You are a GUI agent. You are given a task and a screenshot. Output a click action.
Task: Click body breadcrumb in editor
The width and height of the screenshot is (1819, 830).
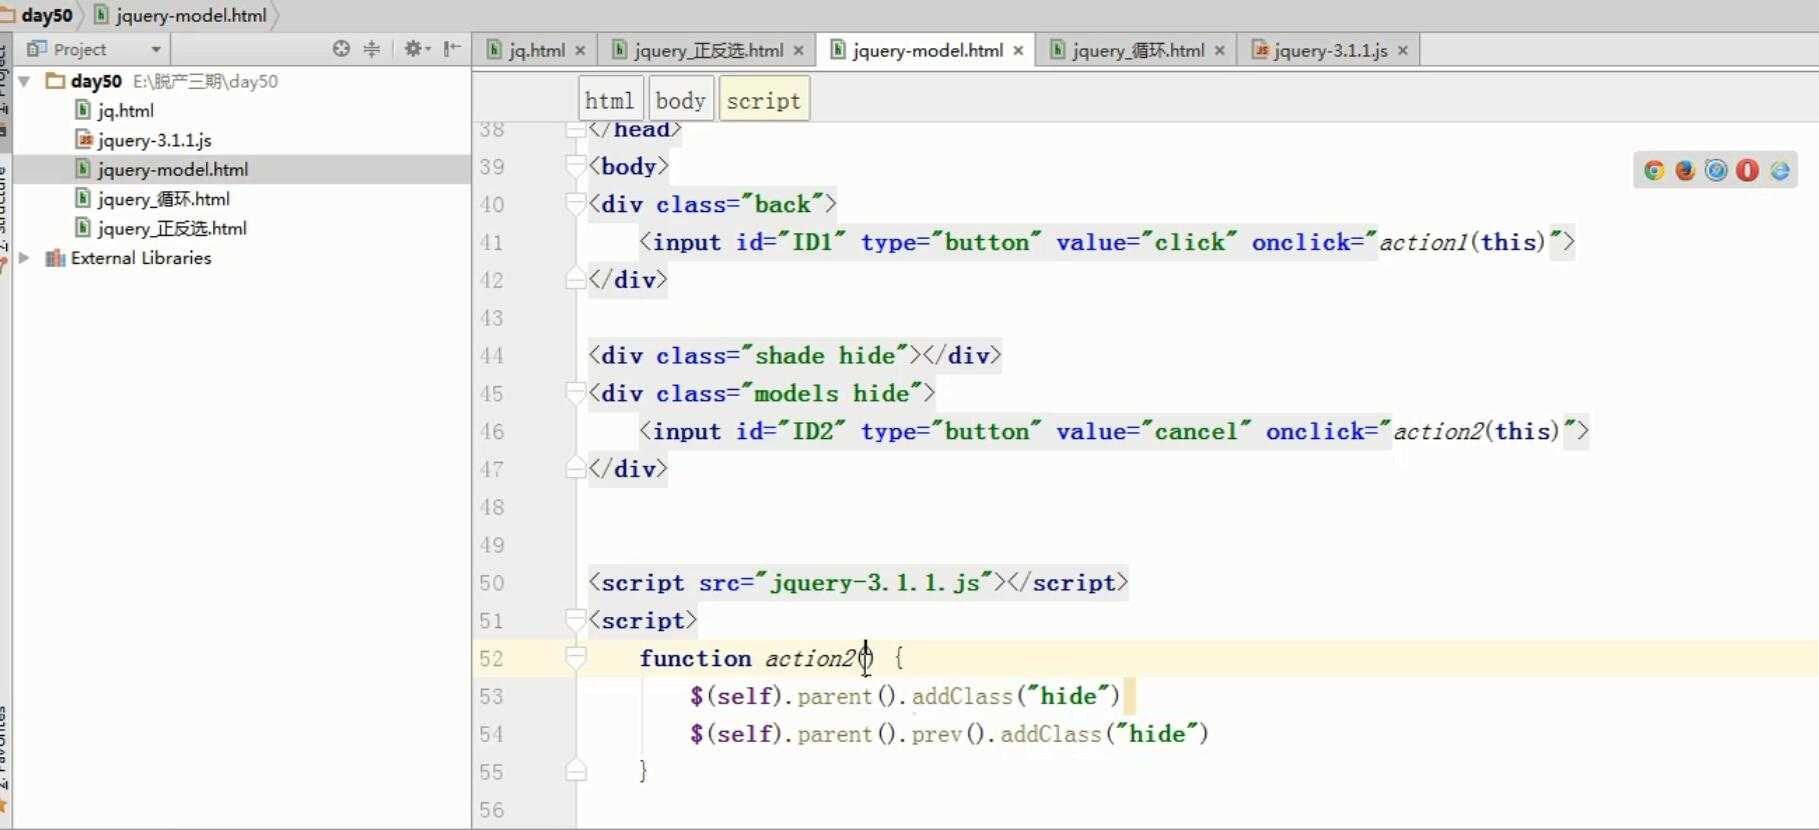click(x=680, y=100)
